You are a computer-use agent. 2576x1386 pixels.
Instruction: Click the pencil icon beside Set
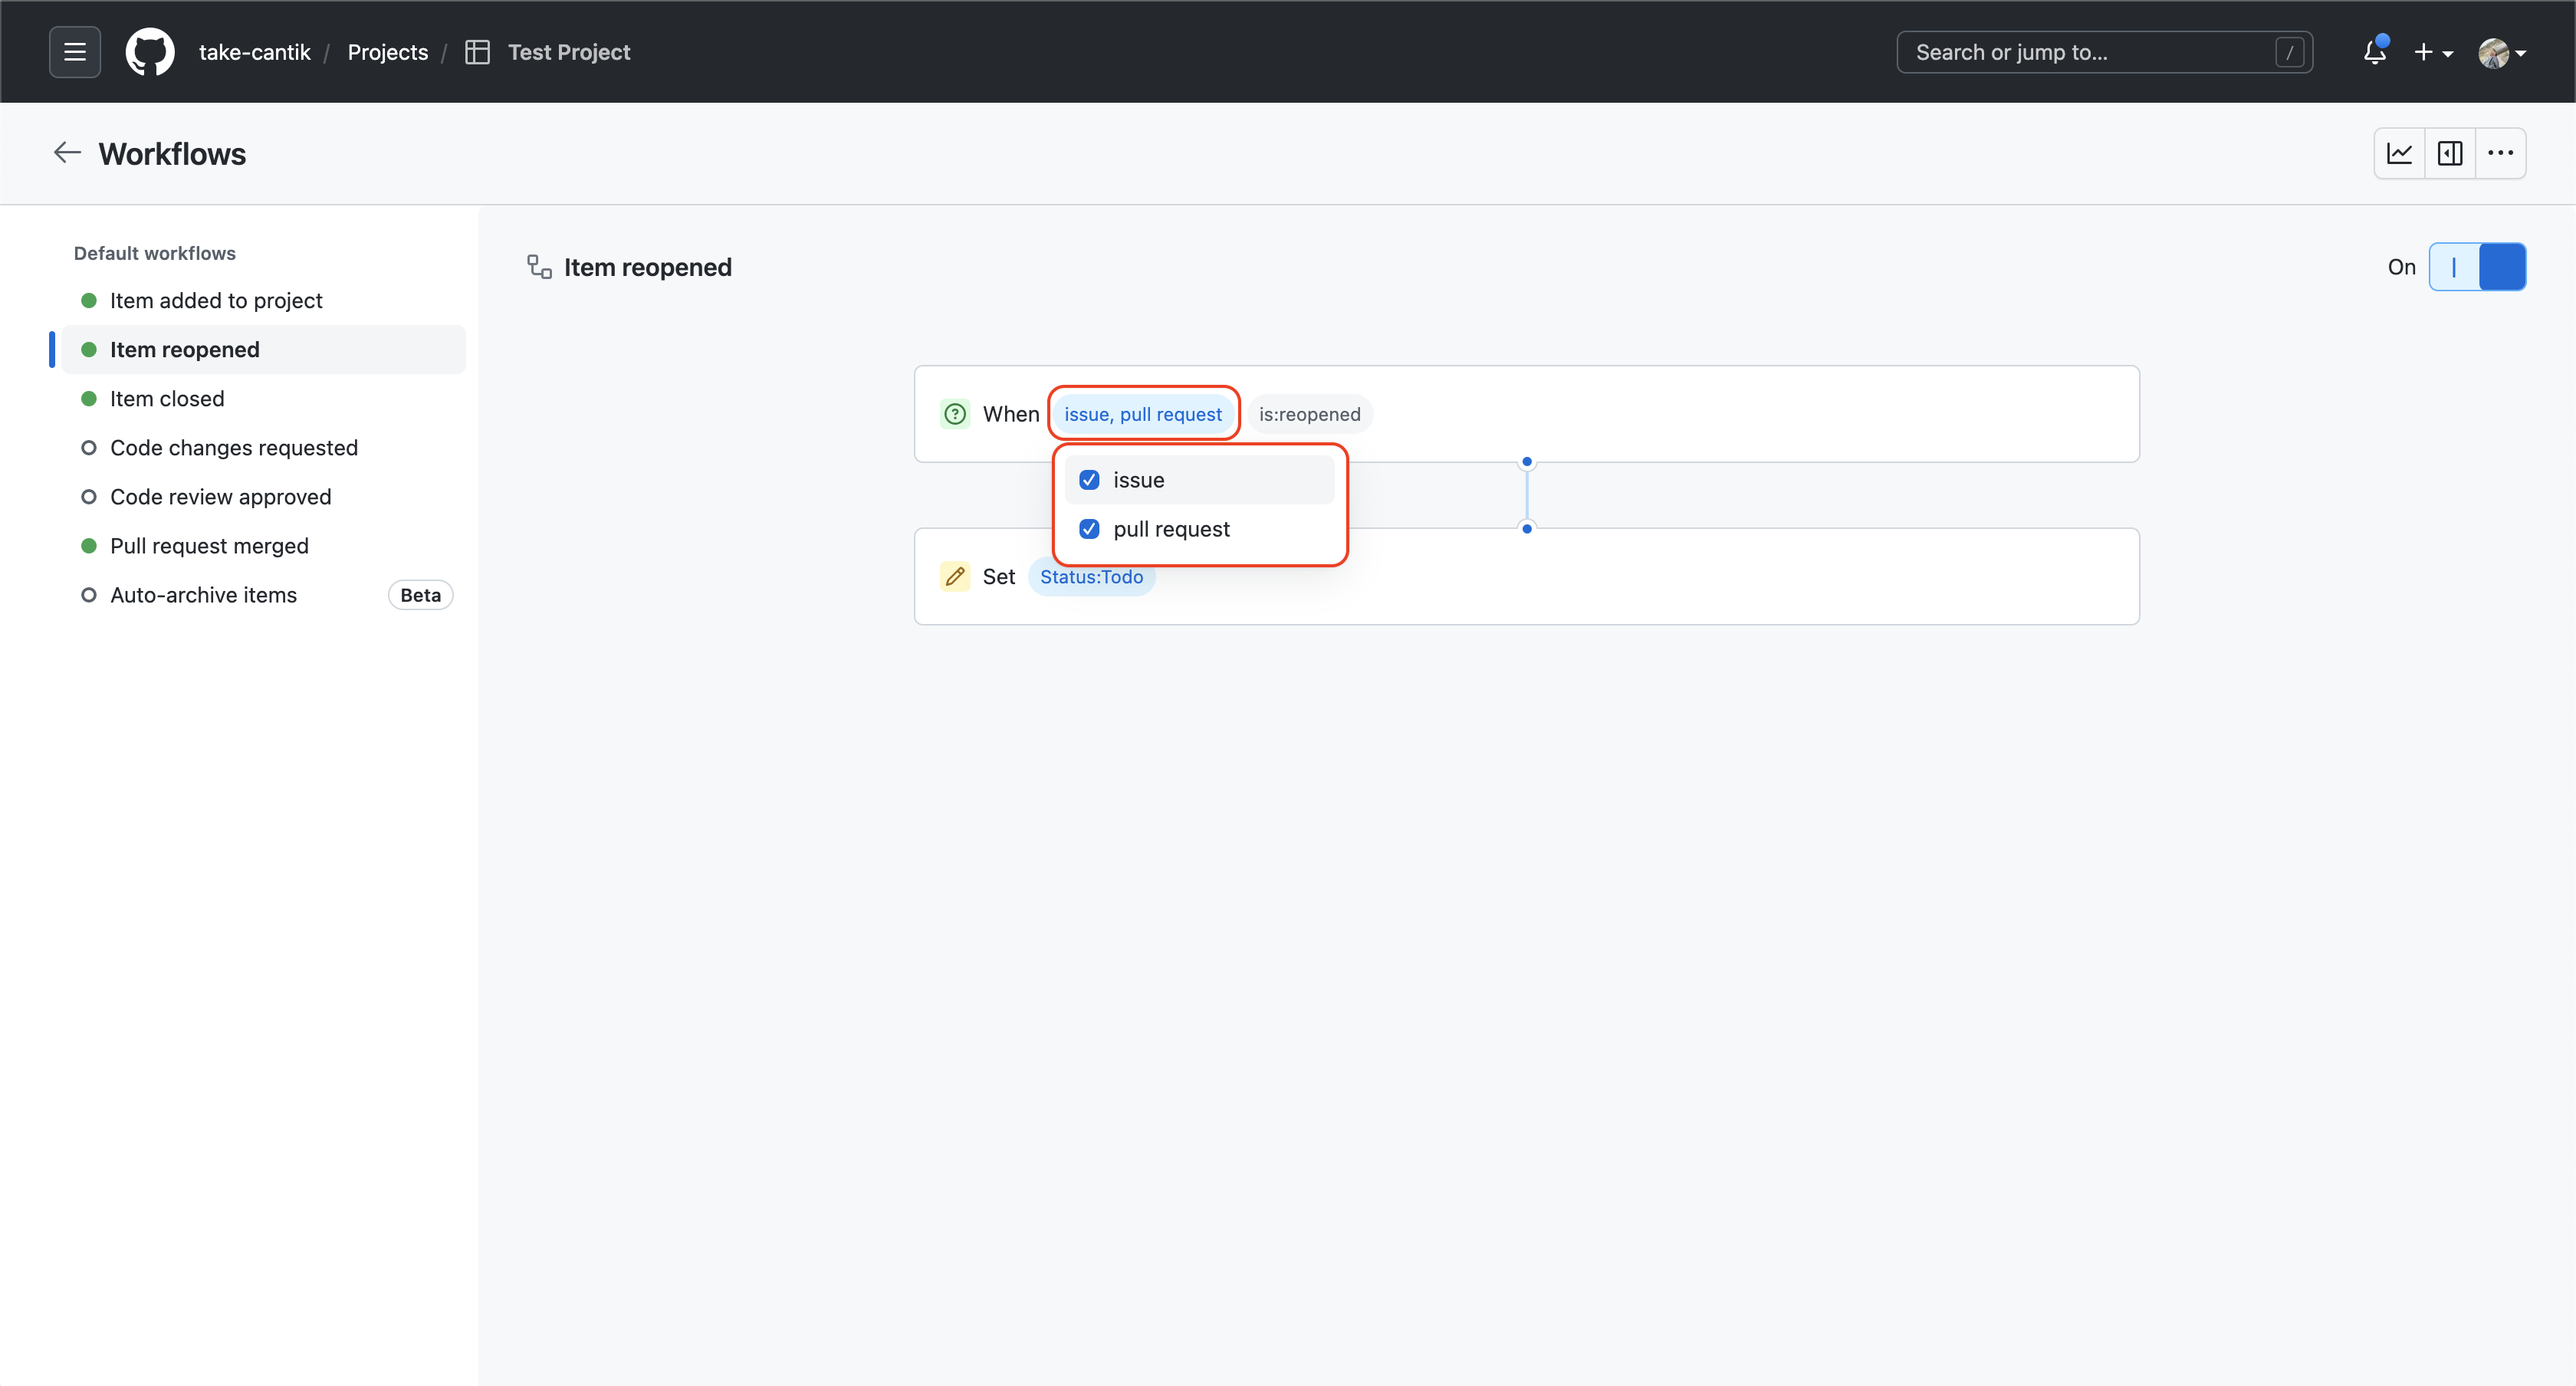point(955,577)
